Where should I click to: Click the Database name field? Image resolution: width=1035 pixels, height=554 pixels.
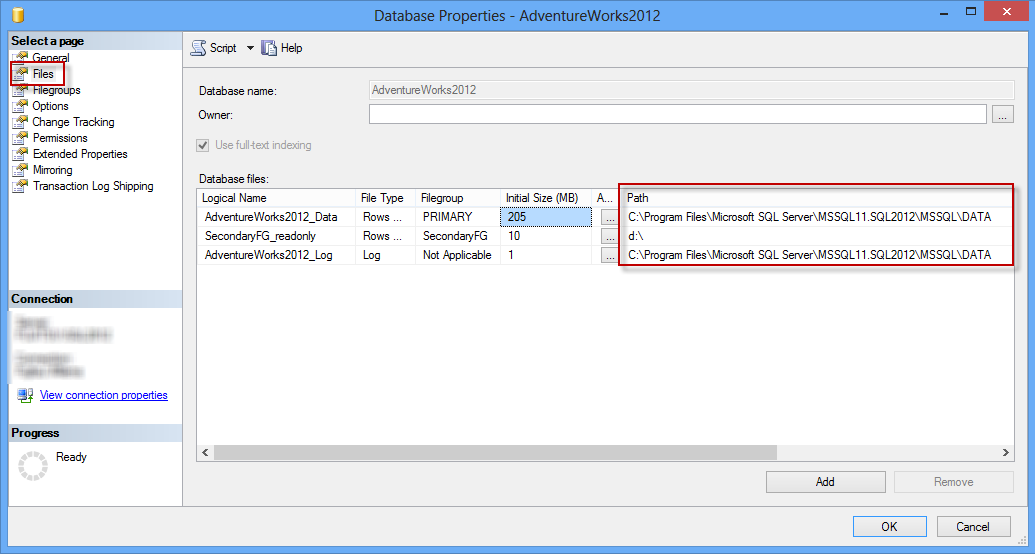coord(691,90)
